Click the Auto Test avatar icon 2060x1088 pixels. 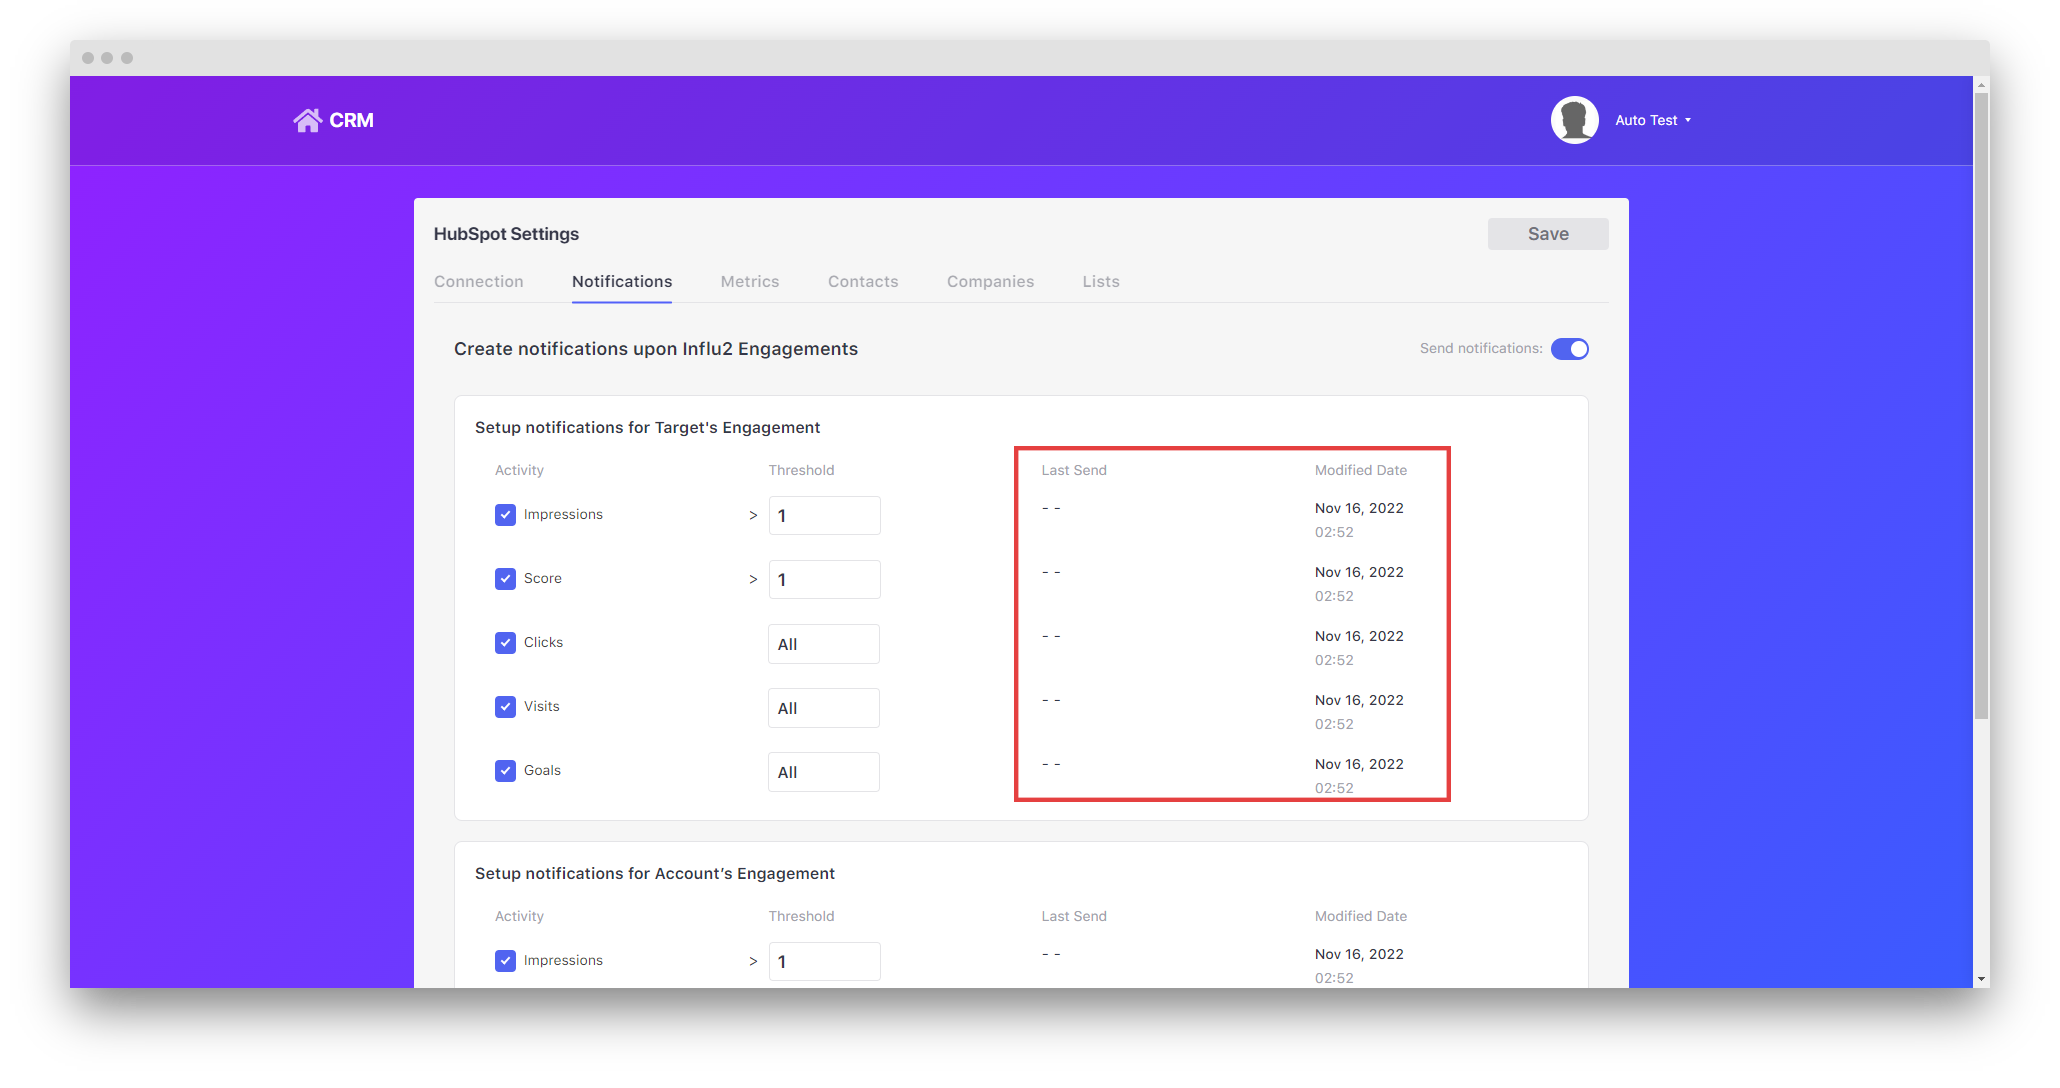1574,119
